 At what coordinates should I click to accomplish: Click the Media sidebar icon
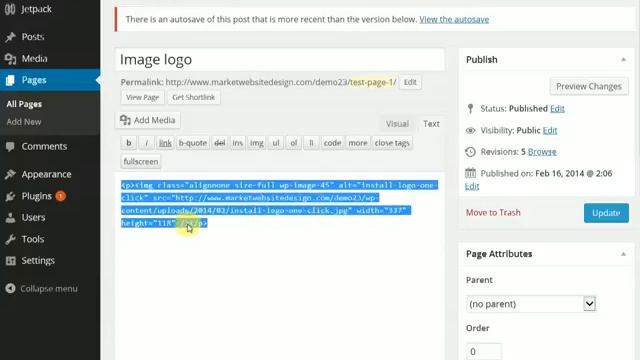tap(10, 59)
